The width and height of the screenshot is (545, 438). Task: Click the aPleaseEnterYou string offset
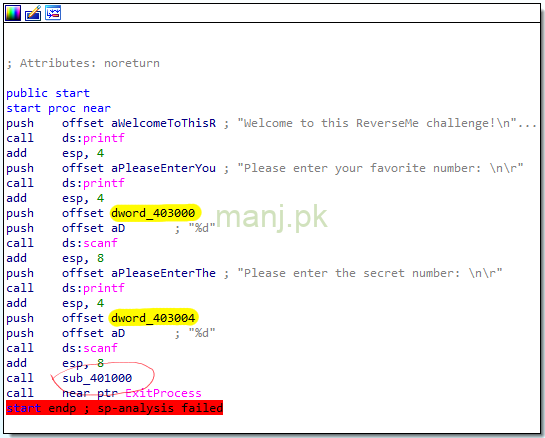click(x=163, y=168)
